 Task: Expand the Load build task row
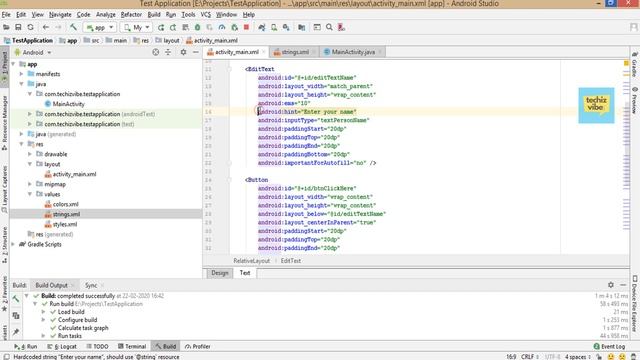coord(43,312)
